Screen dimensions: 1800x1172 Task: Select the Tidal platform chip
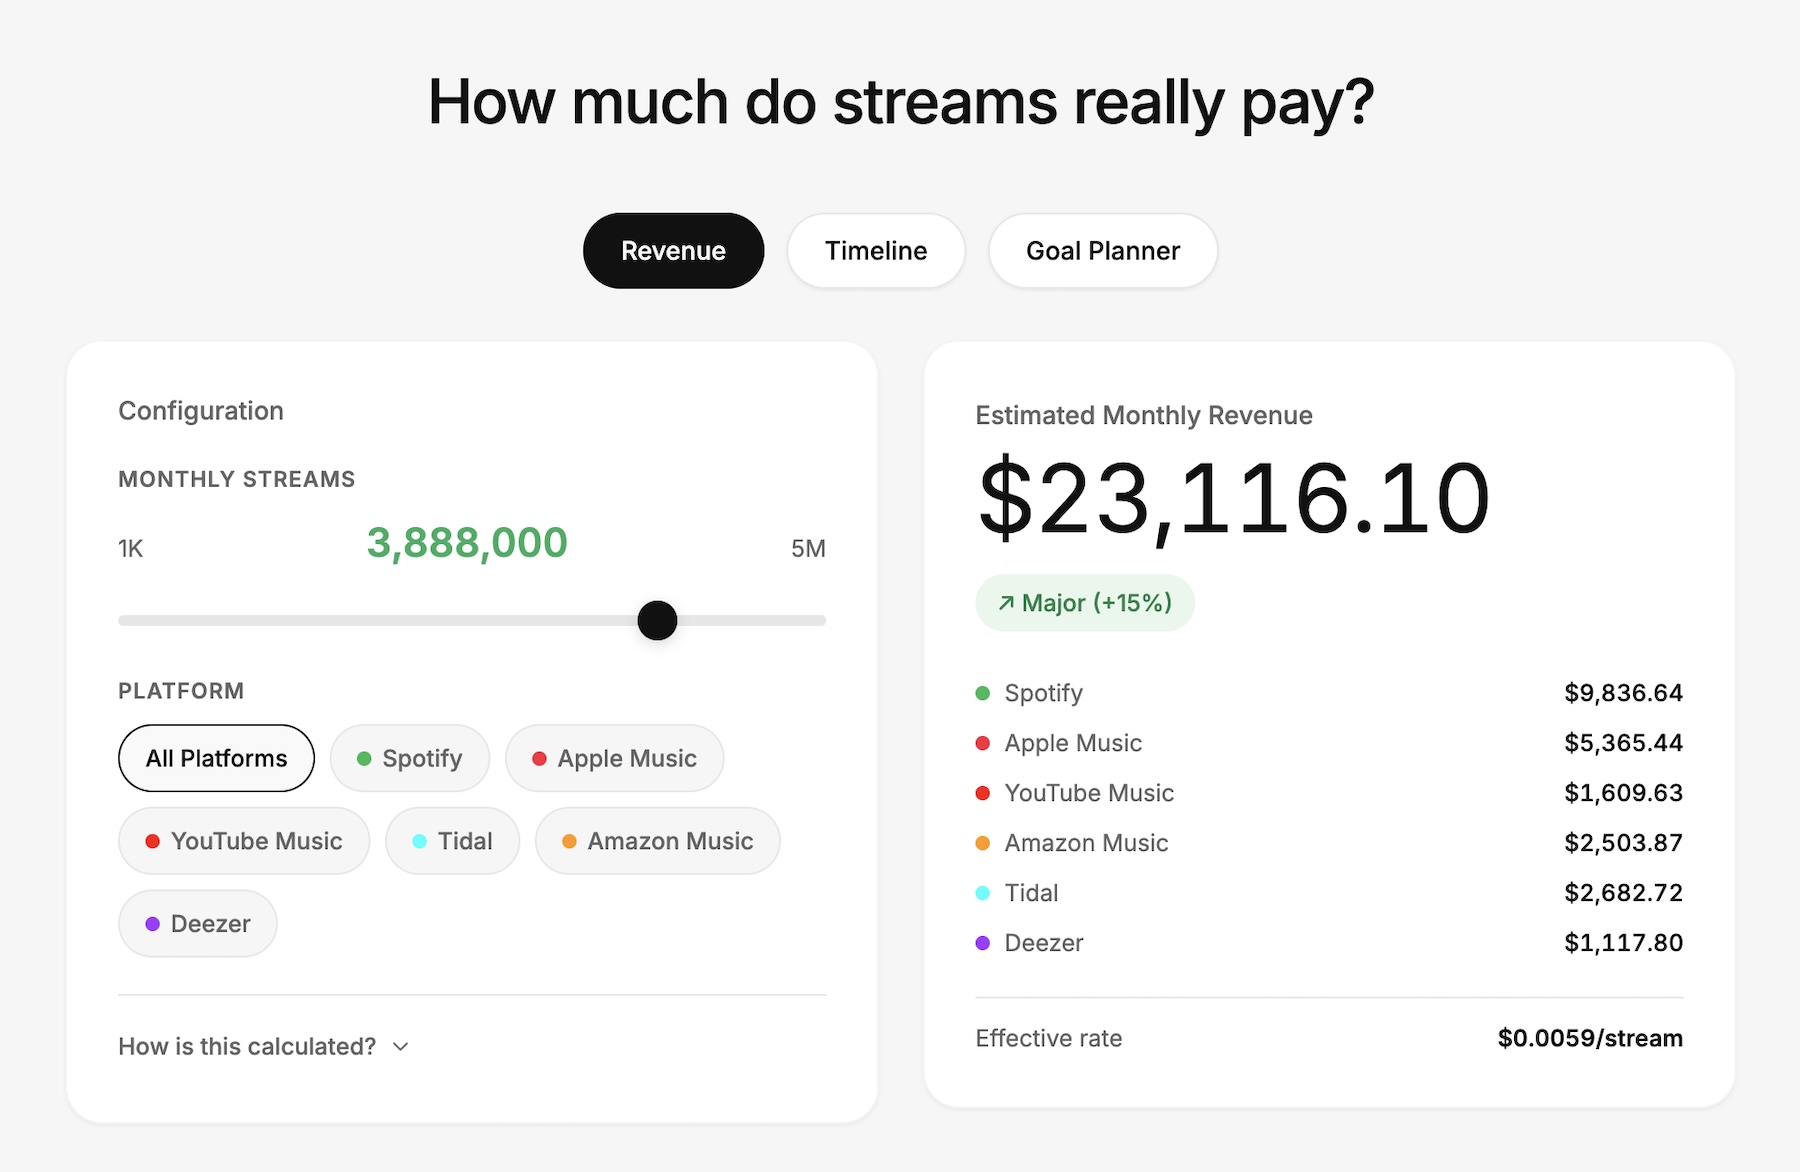point(452,841)
